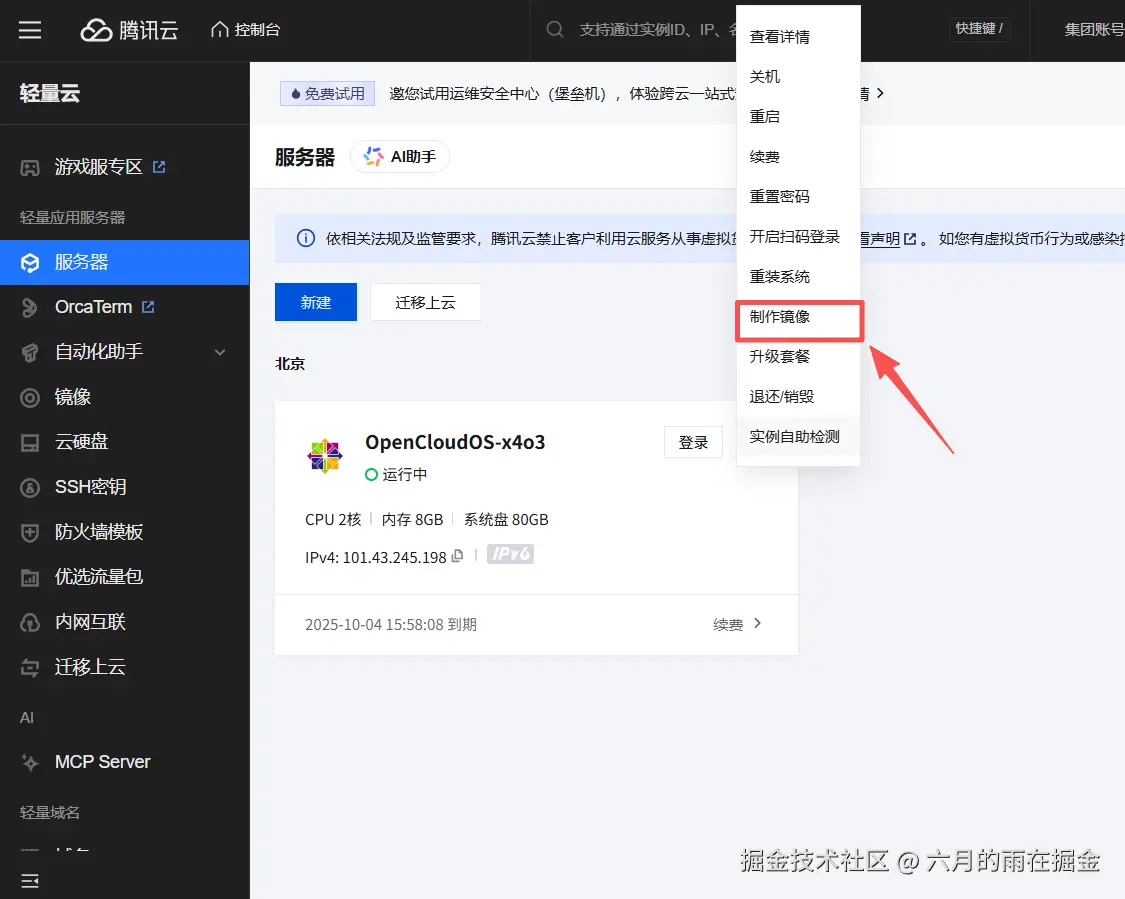Click the 内网互联 sidebar icon

tap(29, 623)
